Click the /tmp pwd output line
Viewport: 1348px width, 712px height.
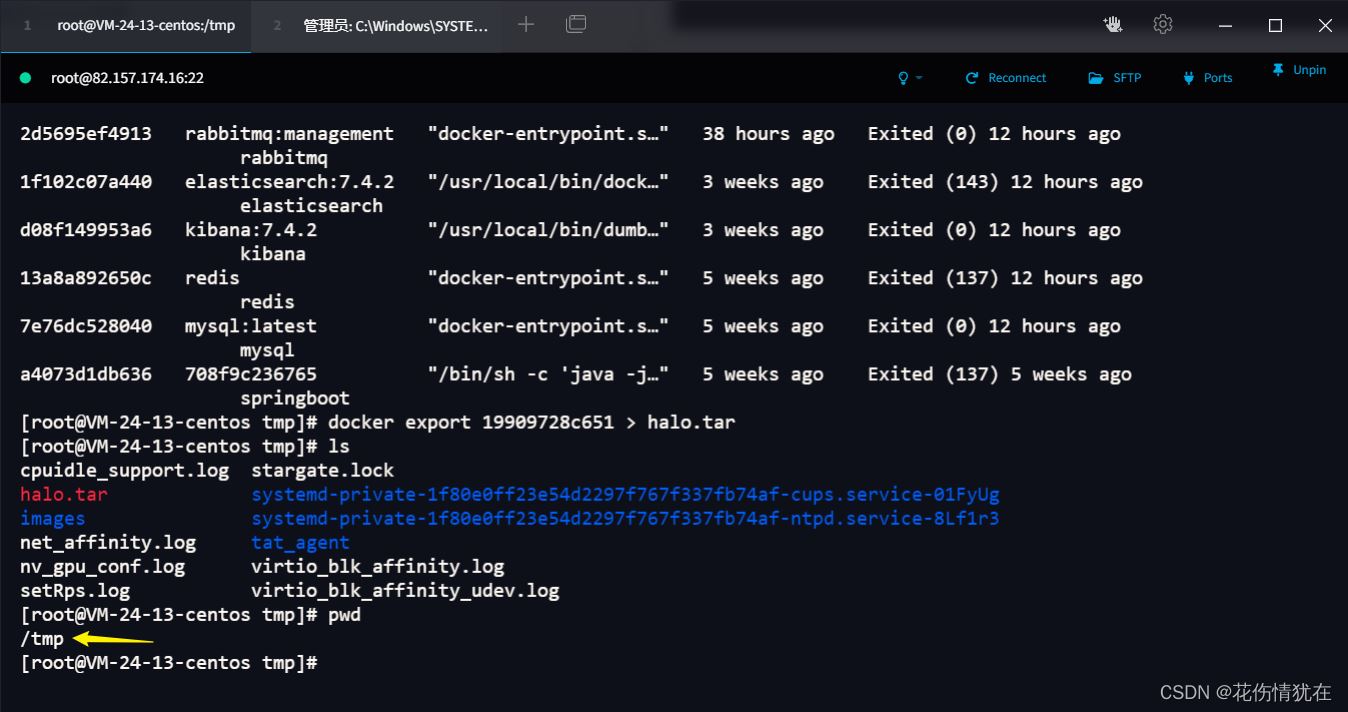point(42,638)
